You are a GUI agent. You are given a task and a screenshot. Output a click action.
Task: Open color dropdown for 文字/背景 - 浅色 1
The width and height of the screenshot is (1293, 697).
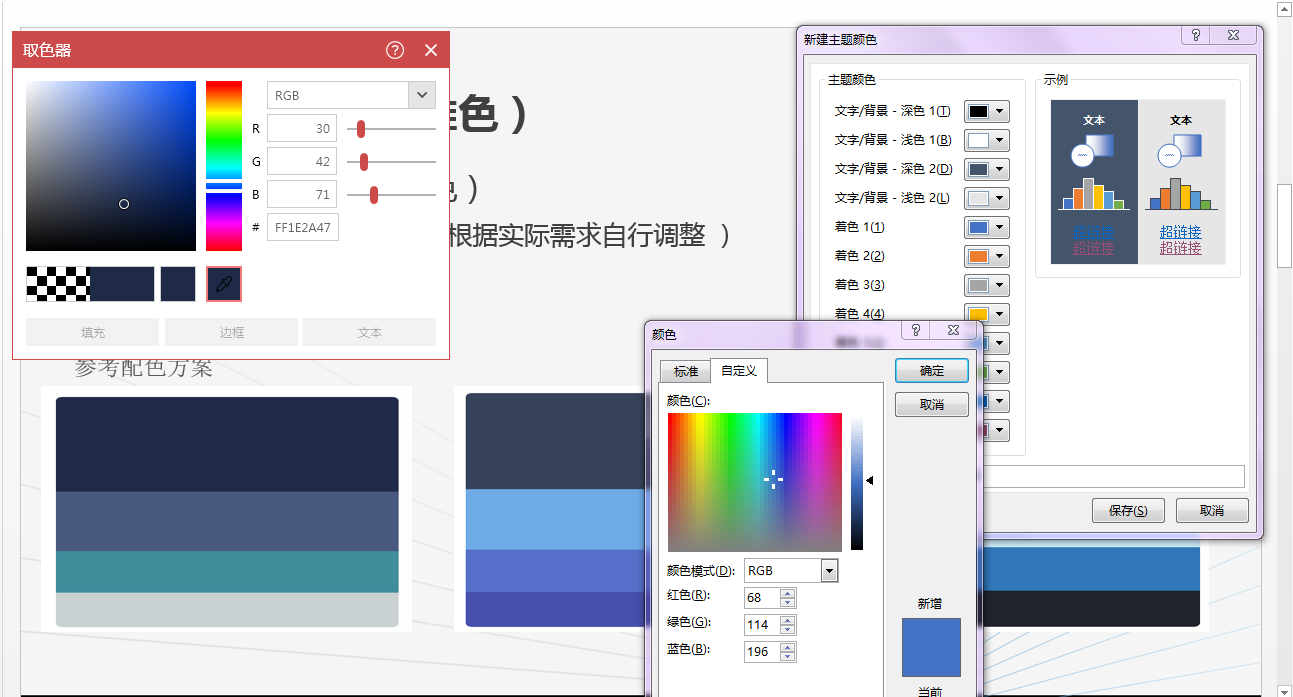coord(987,140)
